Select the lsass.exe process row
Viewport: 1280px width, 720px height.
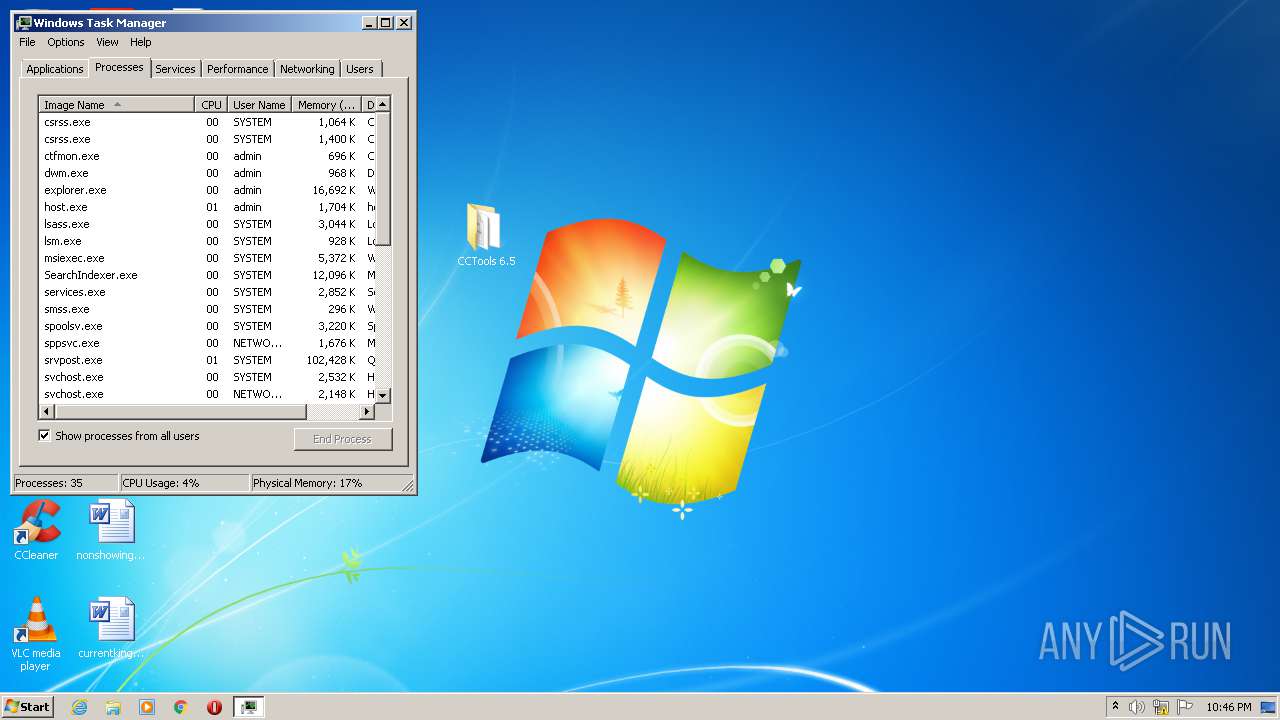pos(207,224)
